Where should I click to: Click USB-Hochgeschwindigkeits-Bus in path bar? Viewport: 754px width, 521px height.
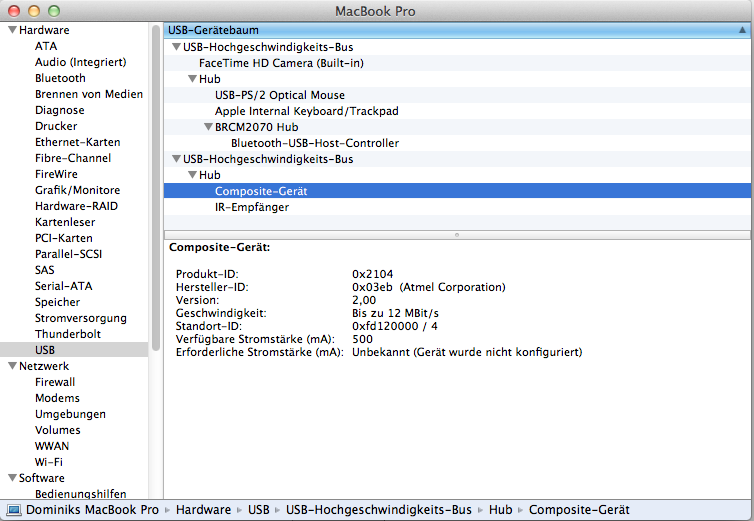[379, 510]
